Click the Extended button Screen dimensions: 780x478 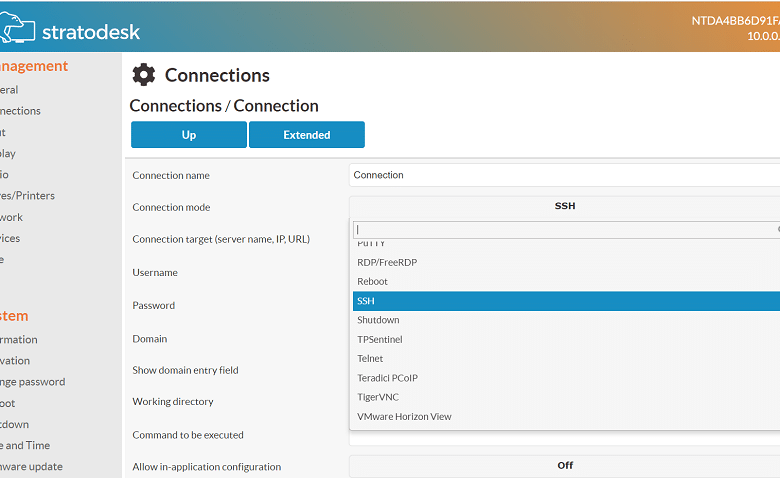click(x=306, y=134)
